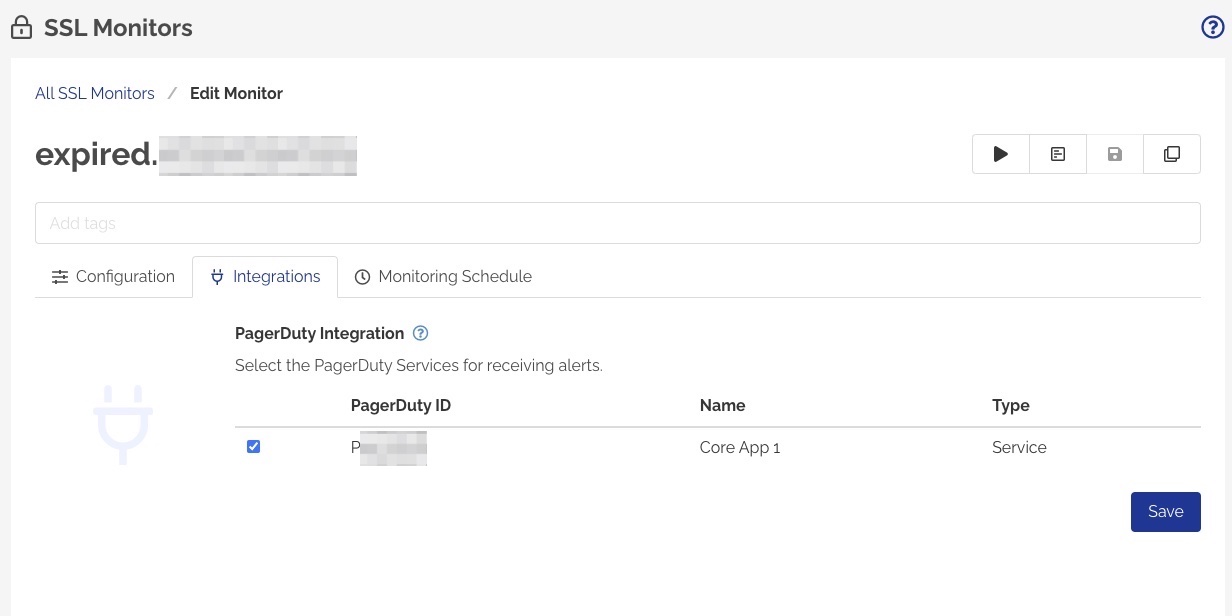This screenshot has width=1232, height=616.
Task: Click the plug icon on Integrations tab
Action: click(x=217, y=276)
